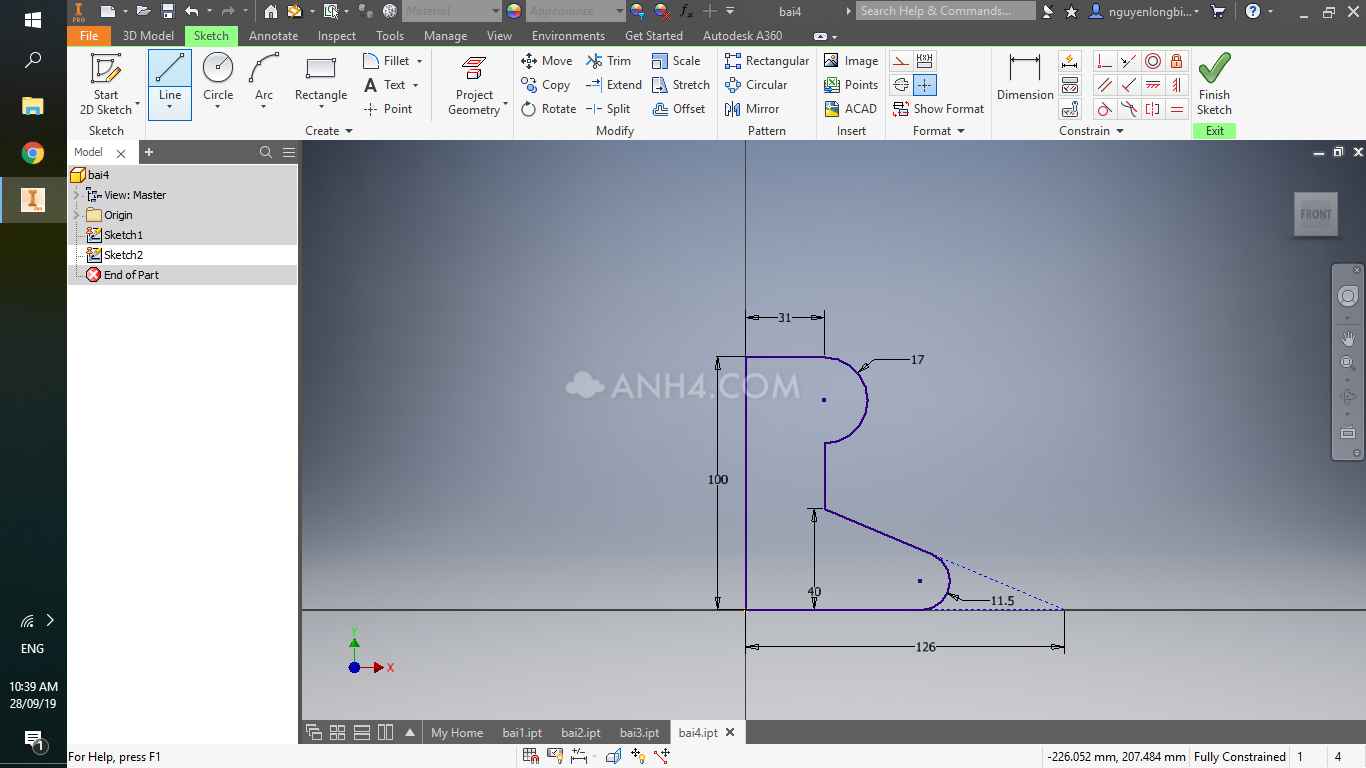This screenshot has width=1366, height=768.
Task: Open the My Home tab
Action: pos(457,733)
